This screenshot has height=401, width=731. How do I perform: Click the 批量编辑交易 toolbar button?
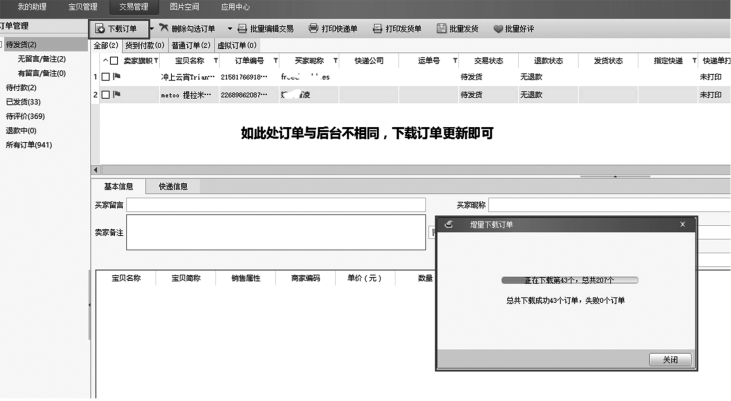point(266,29)
